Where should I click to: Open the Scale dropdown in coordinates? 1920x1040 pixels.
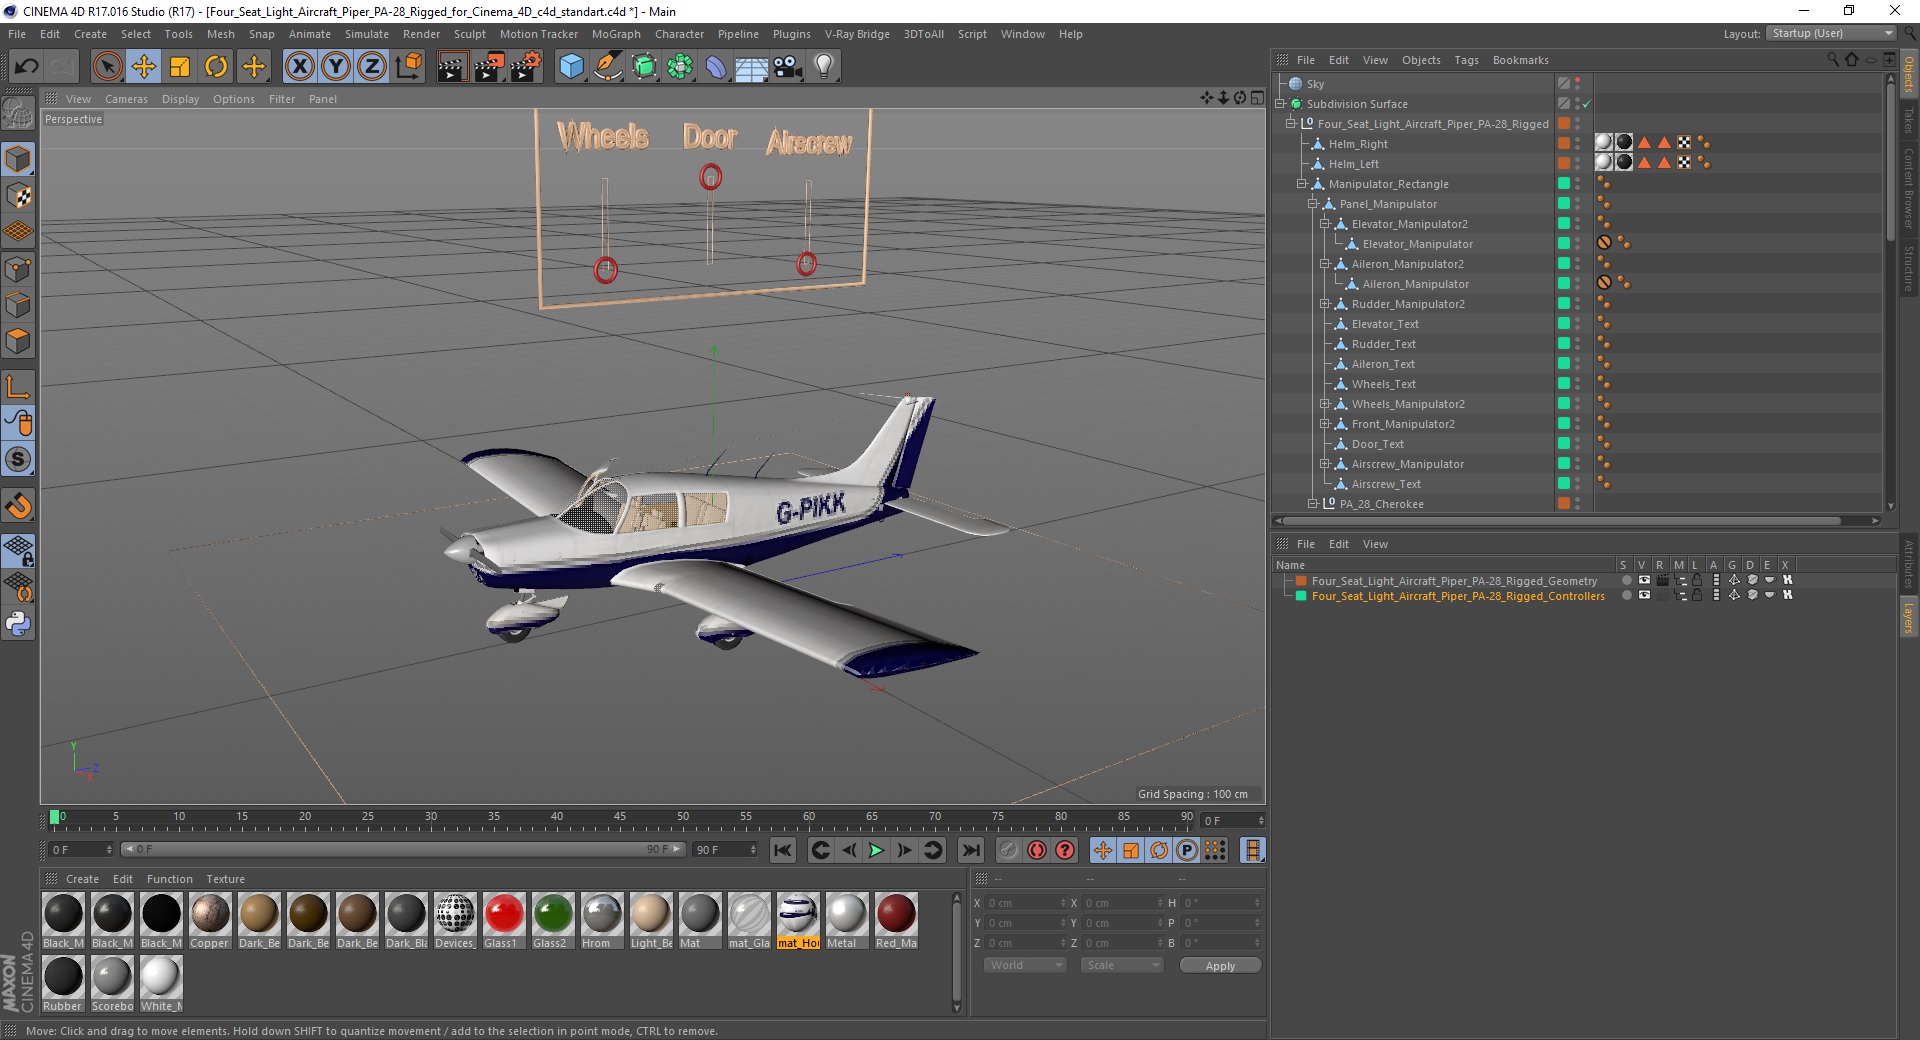[1122, 965]
